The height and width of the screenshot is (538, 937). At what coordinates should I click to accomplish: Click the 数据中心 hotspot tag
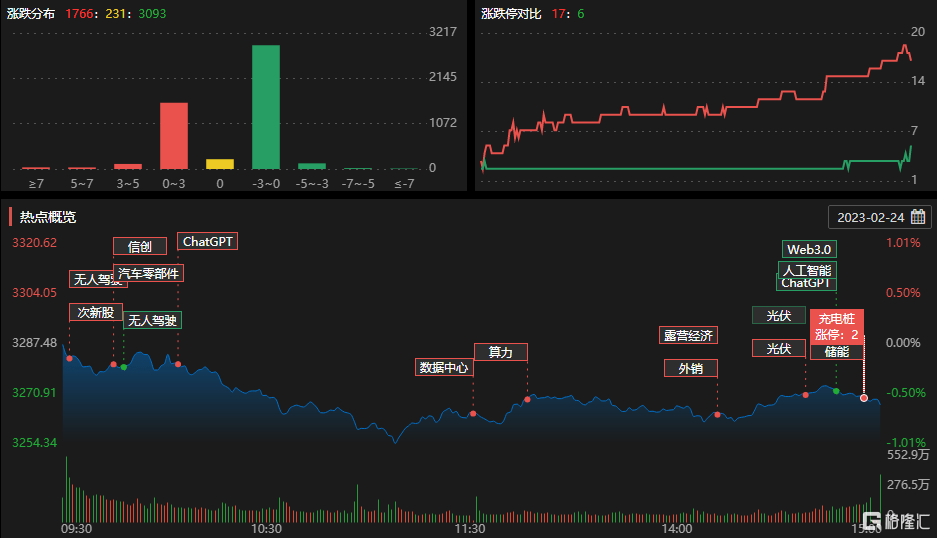(444, 367)
